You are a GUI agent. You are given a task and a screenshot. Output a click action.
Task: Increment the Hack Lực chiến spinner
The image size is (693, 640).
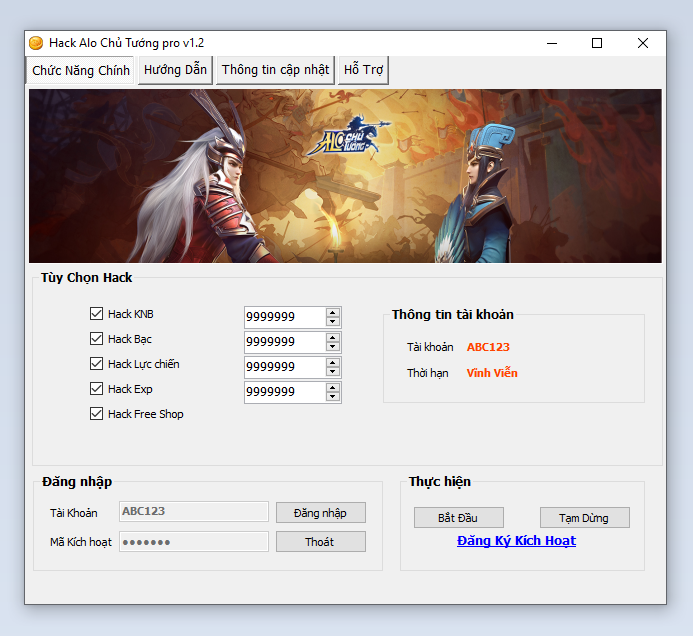point(333,362)
